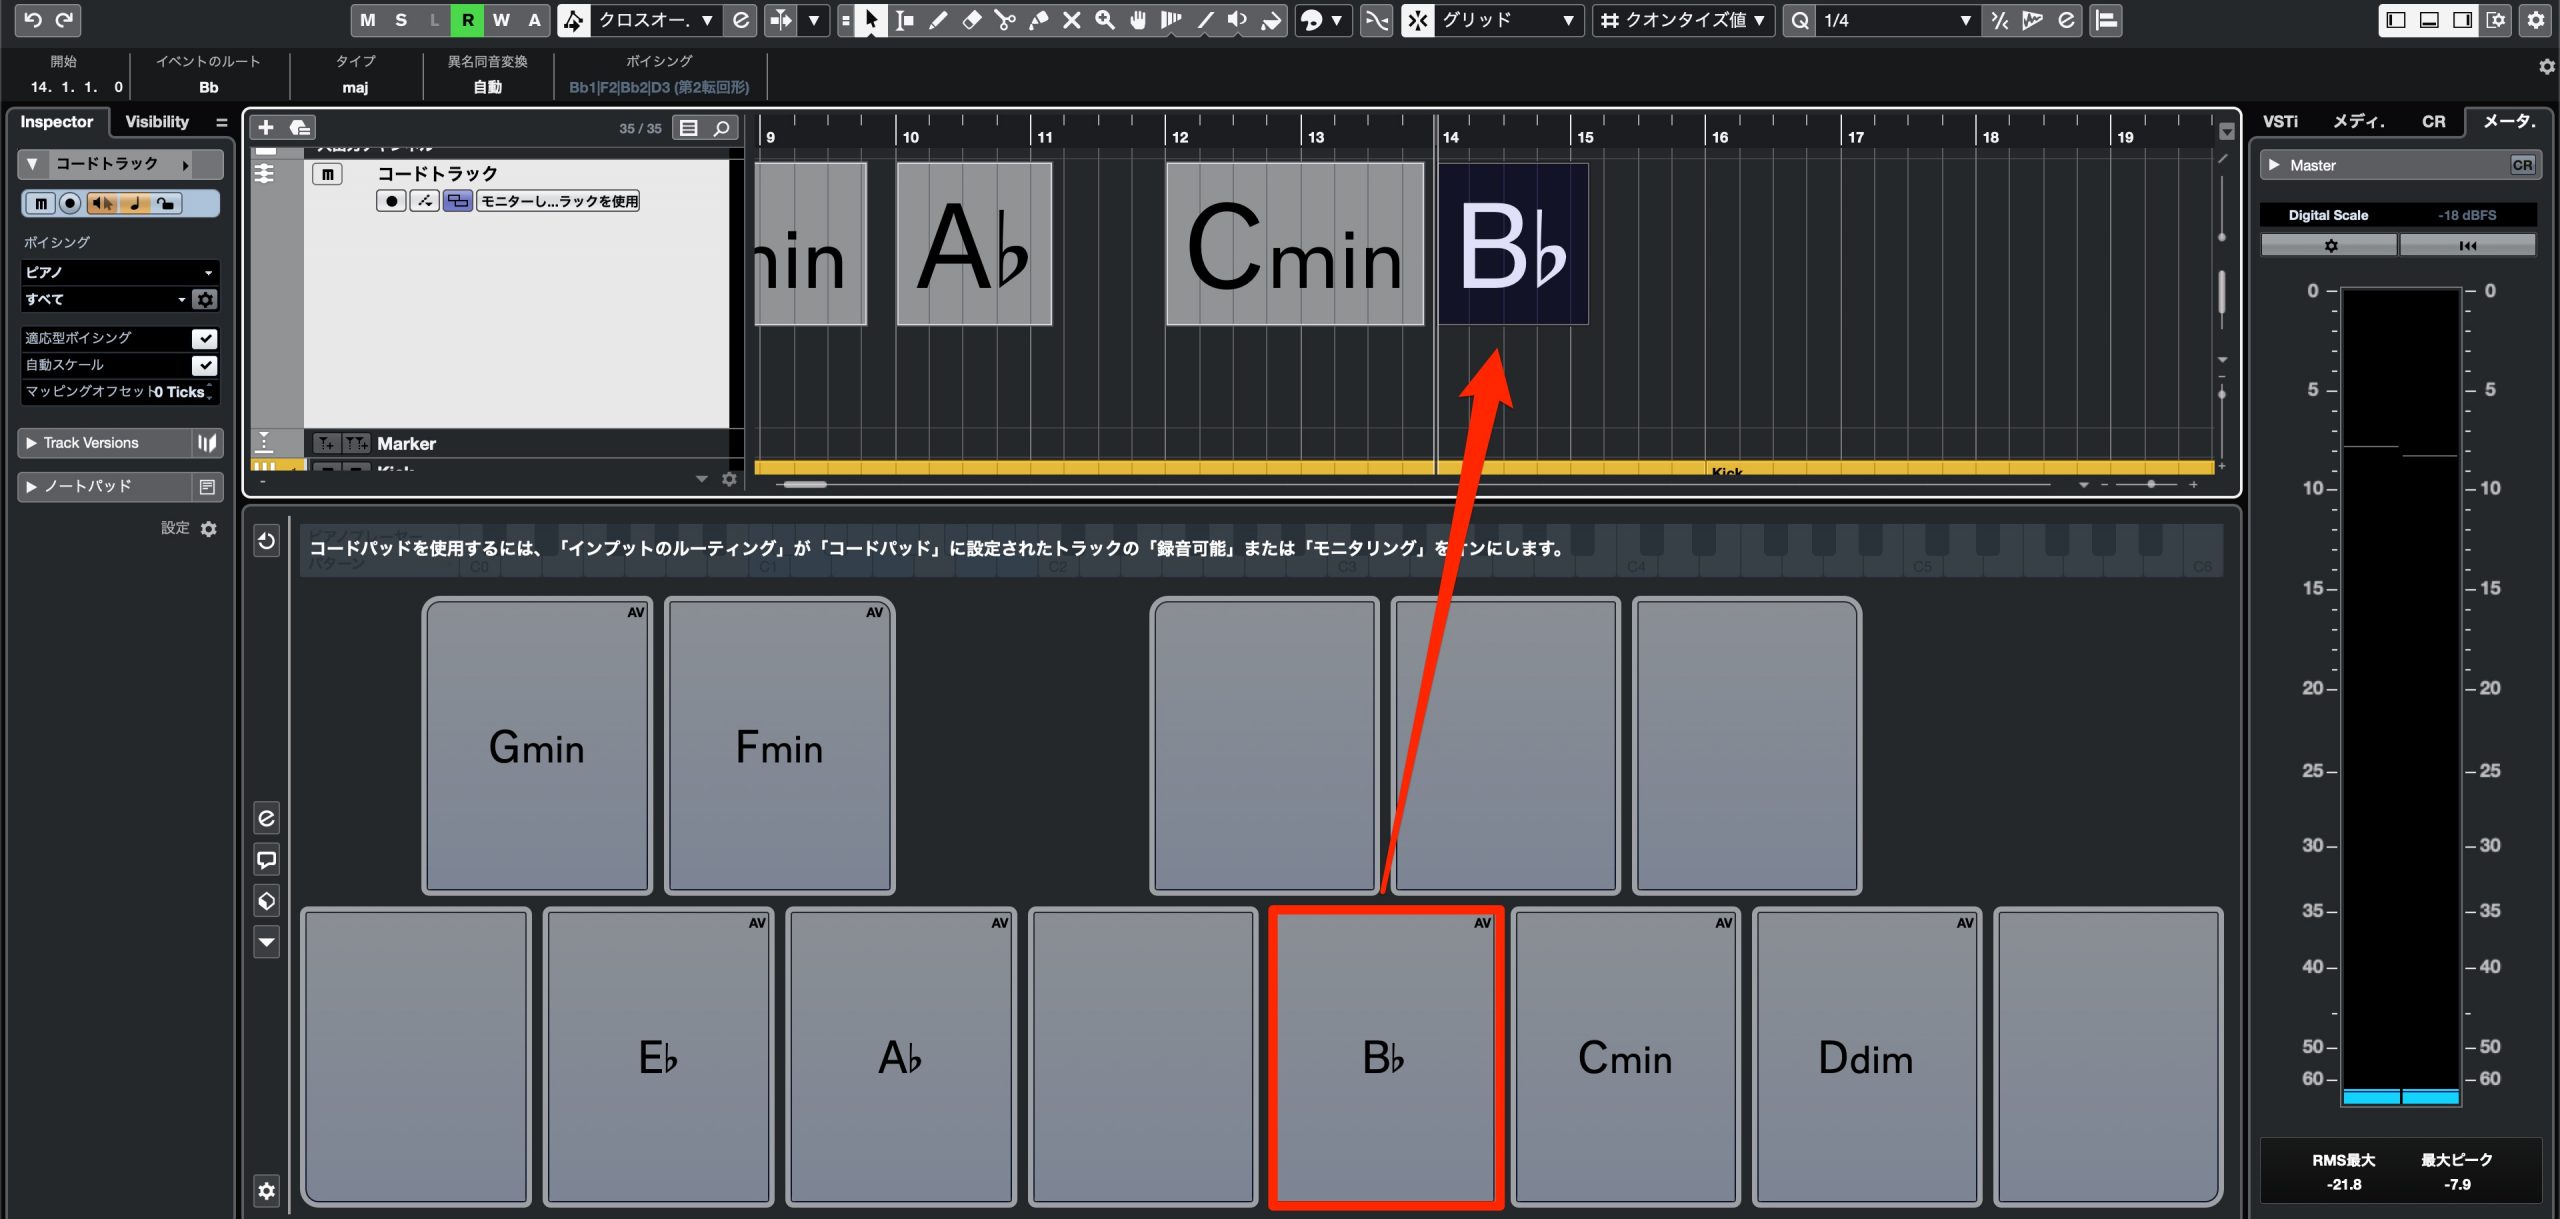Open the track presets icon next to plus
The image size is (2560, 1219).
(x=299, y=127)
